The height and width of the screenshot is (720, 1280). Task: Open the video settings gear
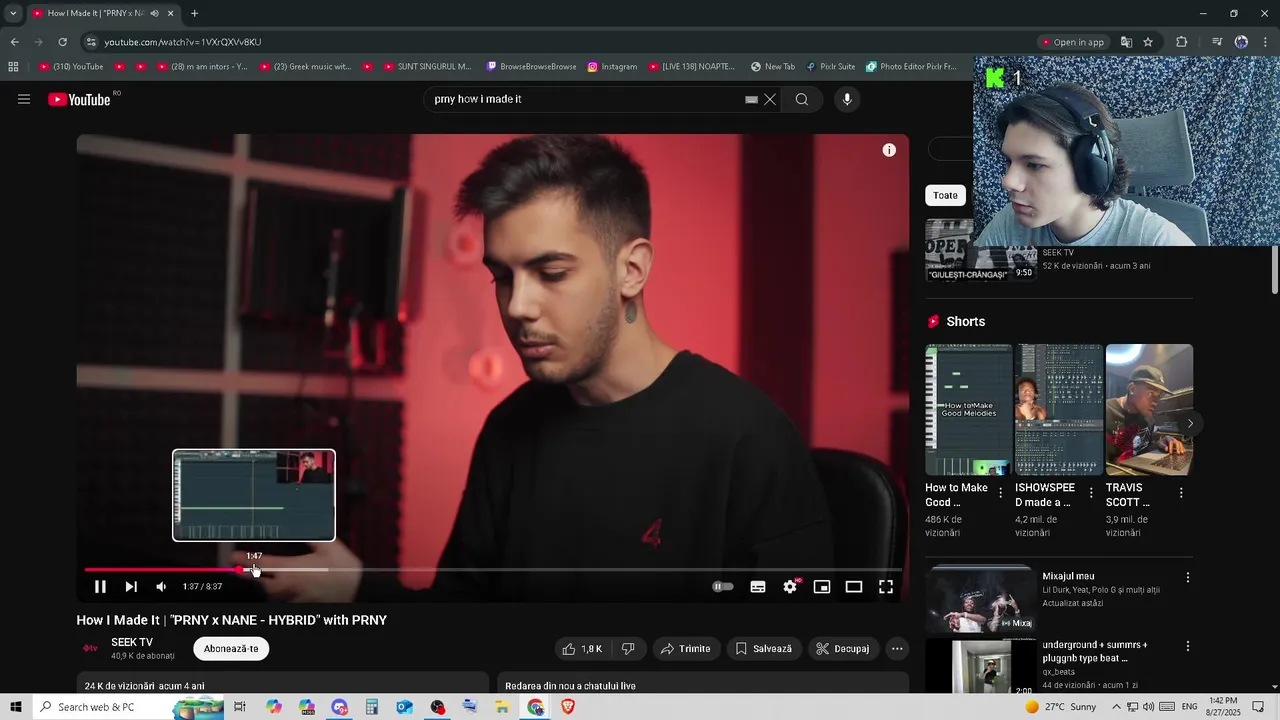tap(790, 587)
